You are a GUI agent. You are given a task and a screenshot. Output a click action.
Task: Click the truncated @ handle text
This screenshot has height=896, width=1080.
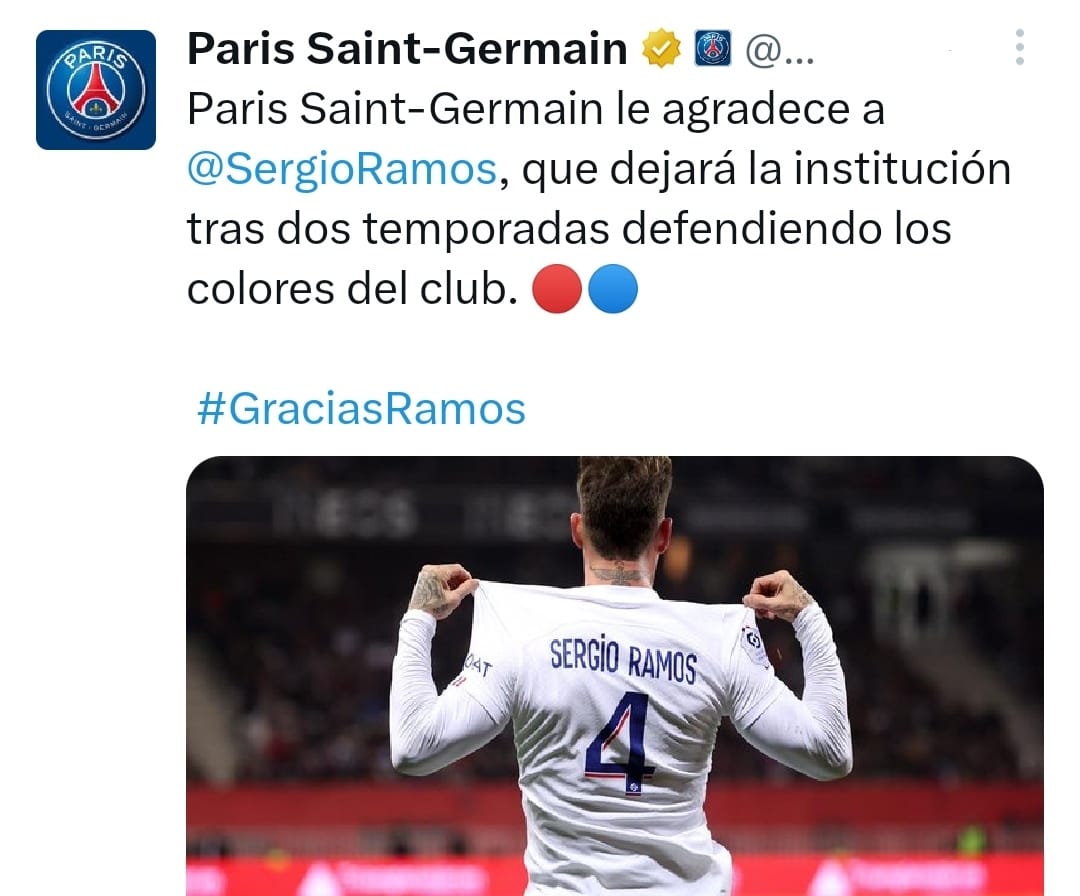pos(780,50)
